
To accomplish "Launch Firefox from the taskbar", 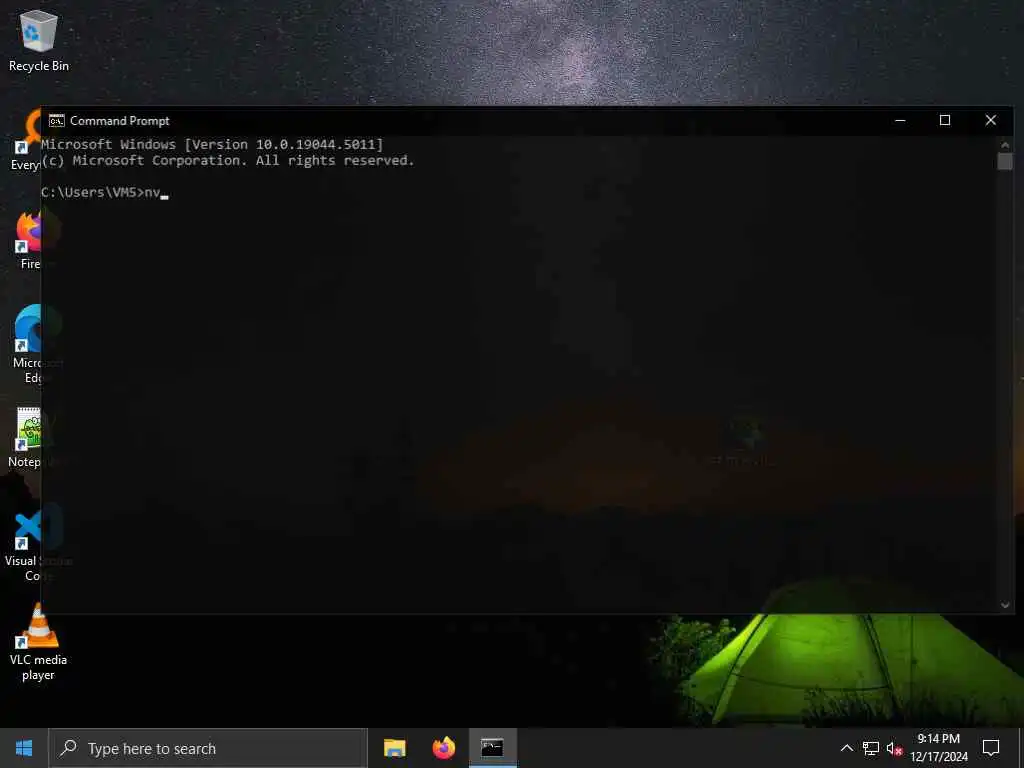I will pos(443,748).
